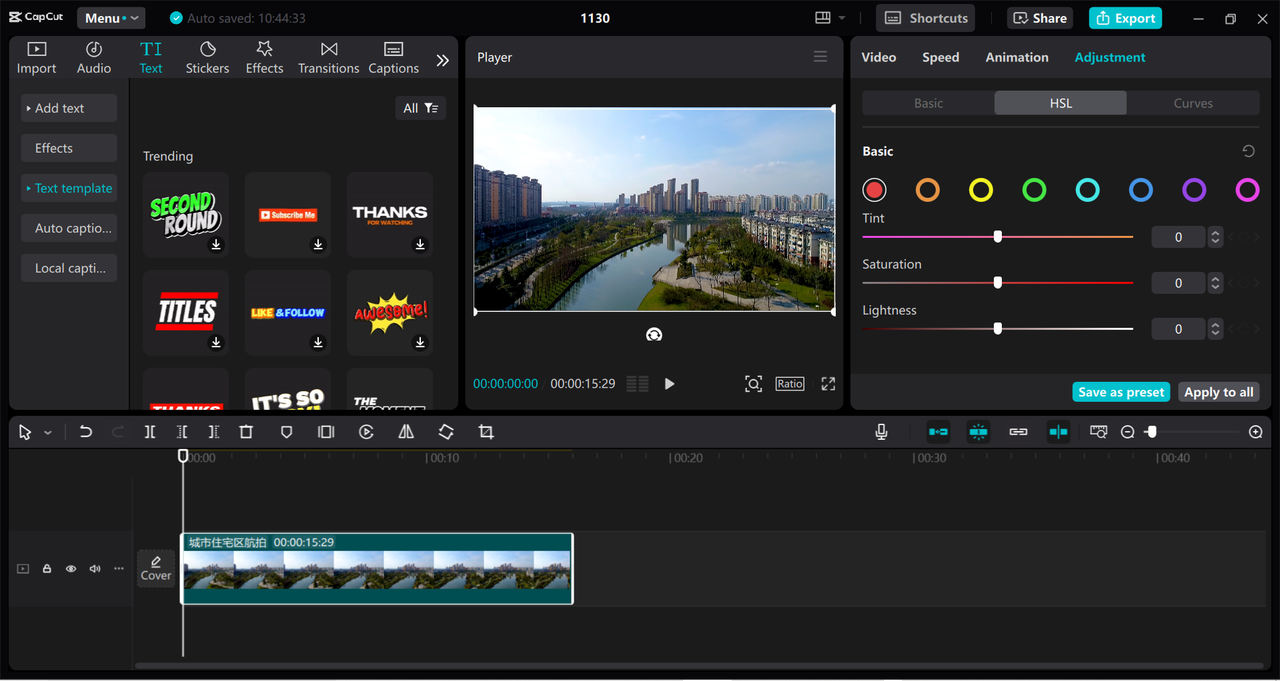Viewport: 1280px width, 681px height.
Task: Play the video preview
Action: (x=669, y=384)
